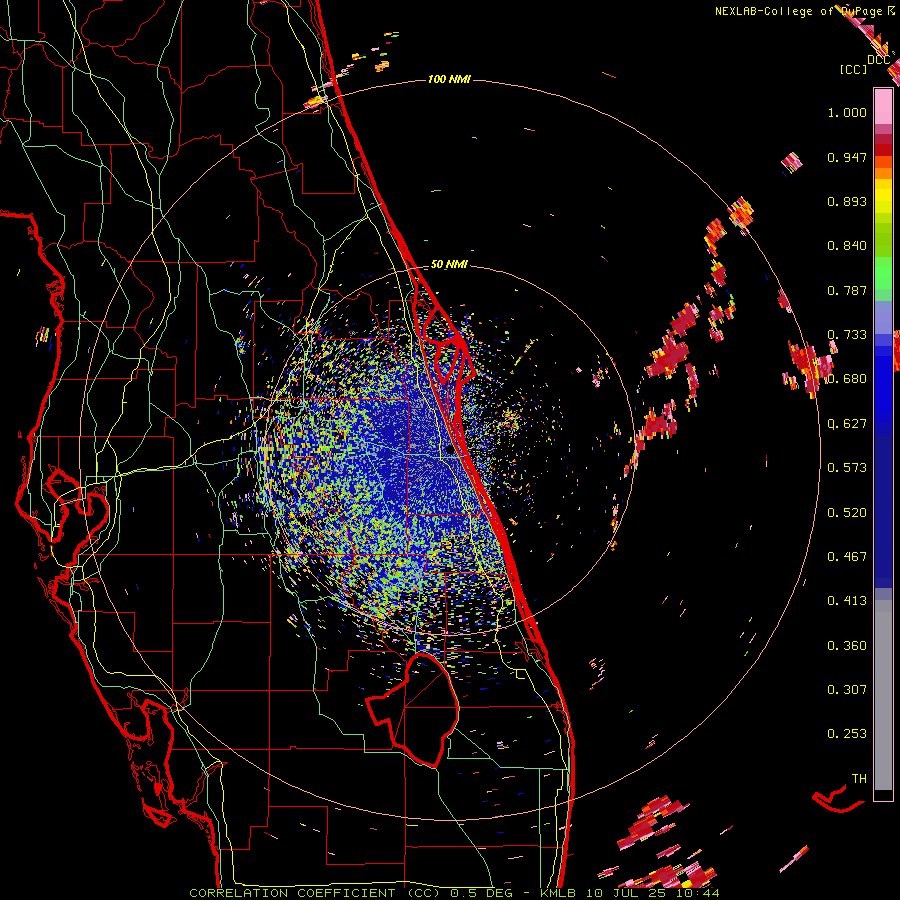Pick the gray segment of the color bar

883,695
